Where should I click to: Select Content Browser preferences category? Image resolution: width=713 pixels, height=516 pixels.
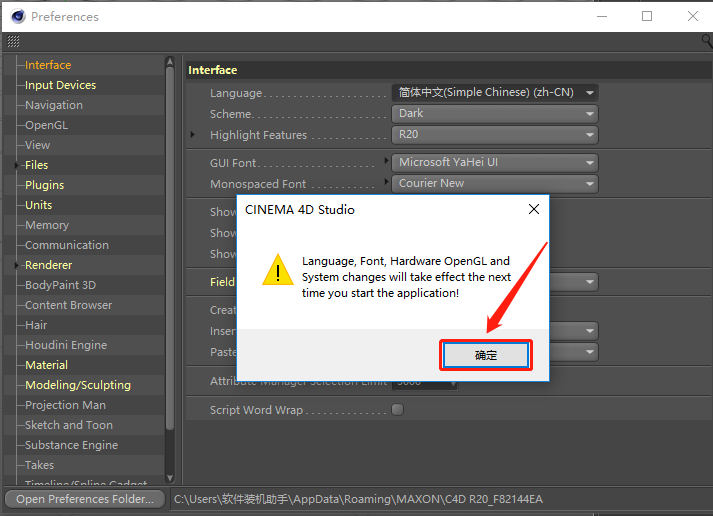tap(68, 305)
